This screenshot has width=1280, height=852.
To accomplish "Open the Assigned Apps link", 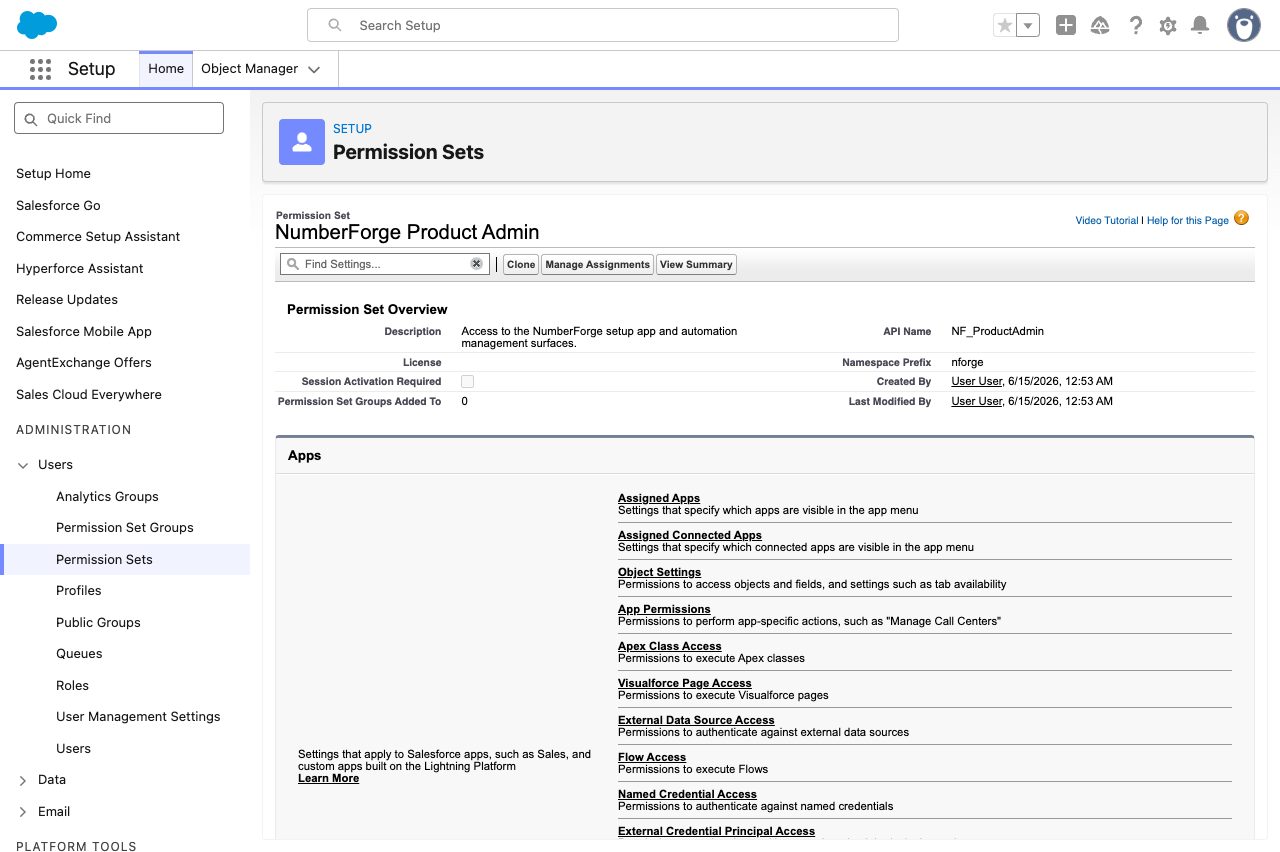I will coord(659,498).
